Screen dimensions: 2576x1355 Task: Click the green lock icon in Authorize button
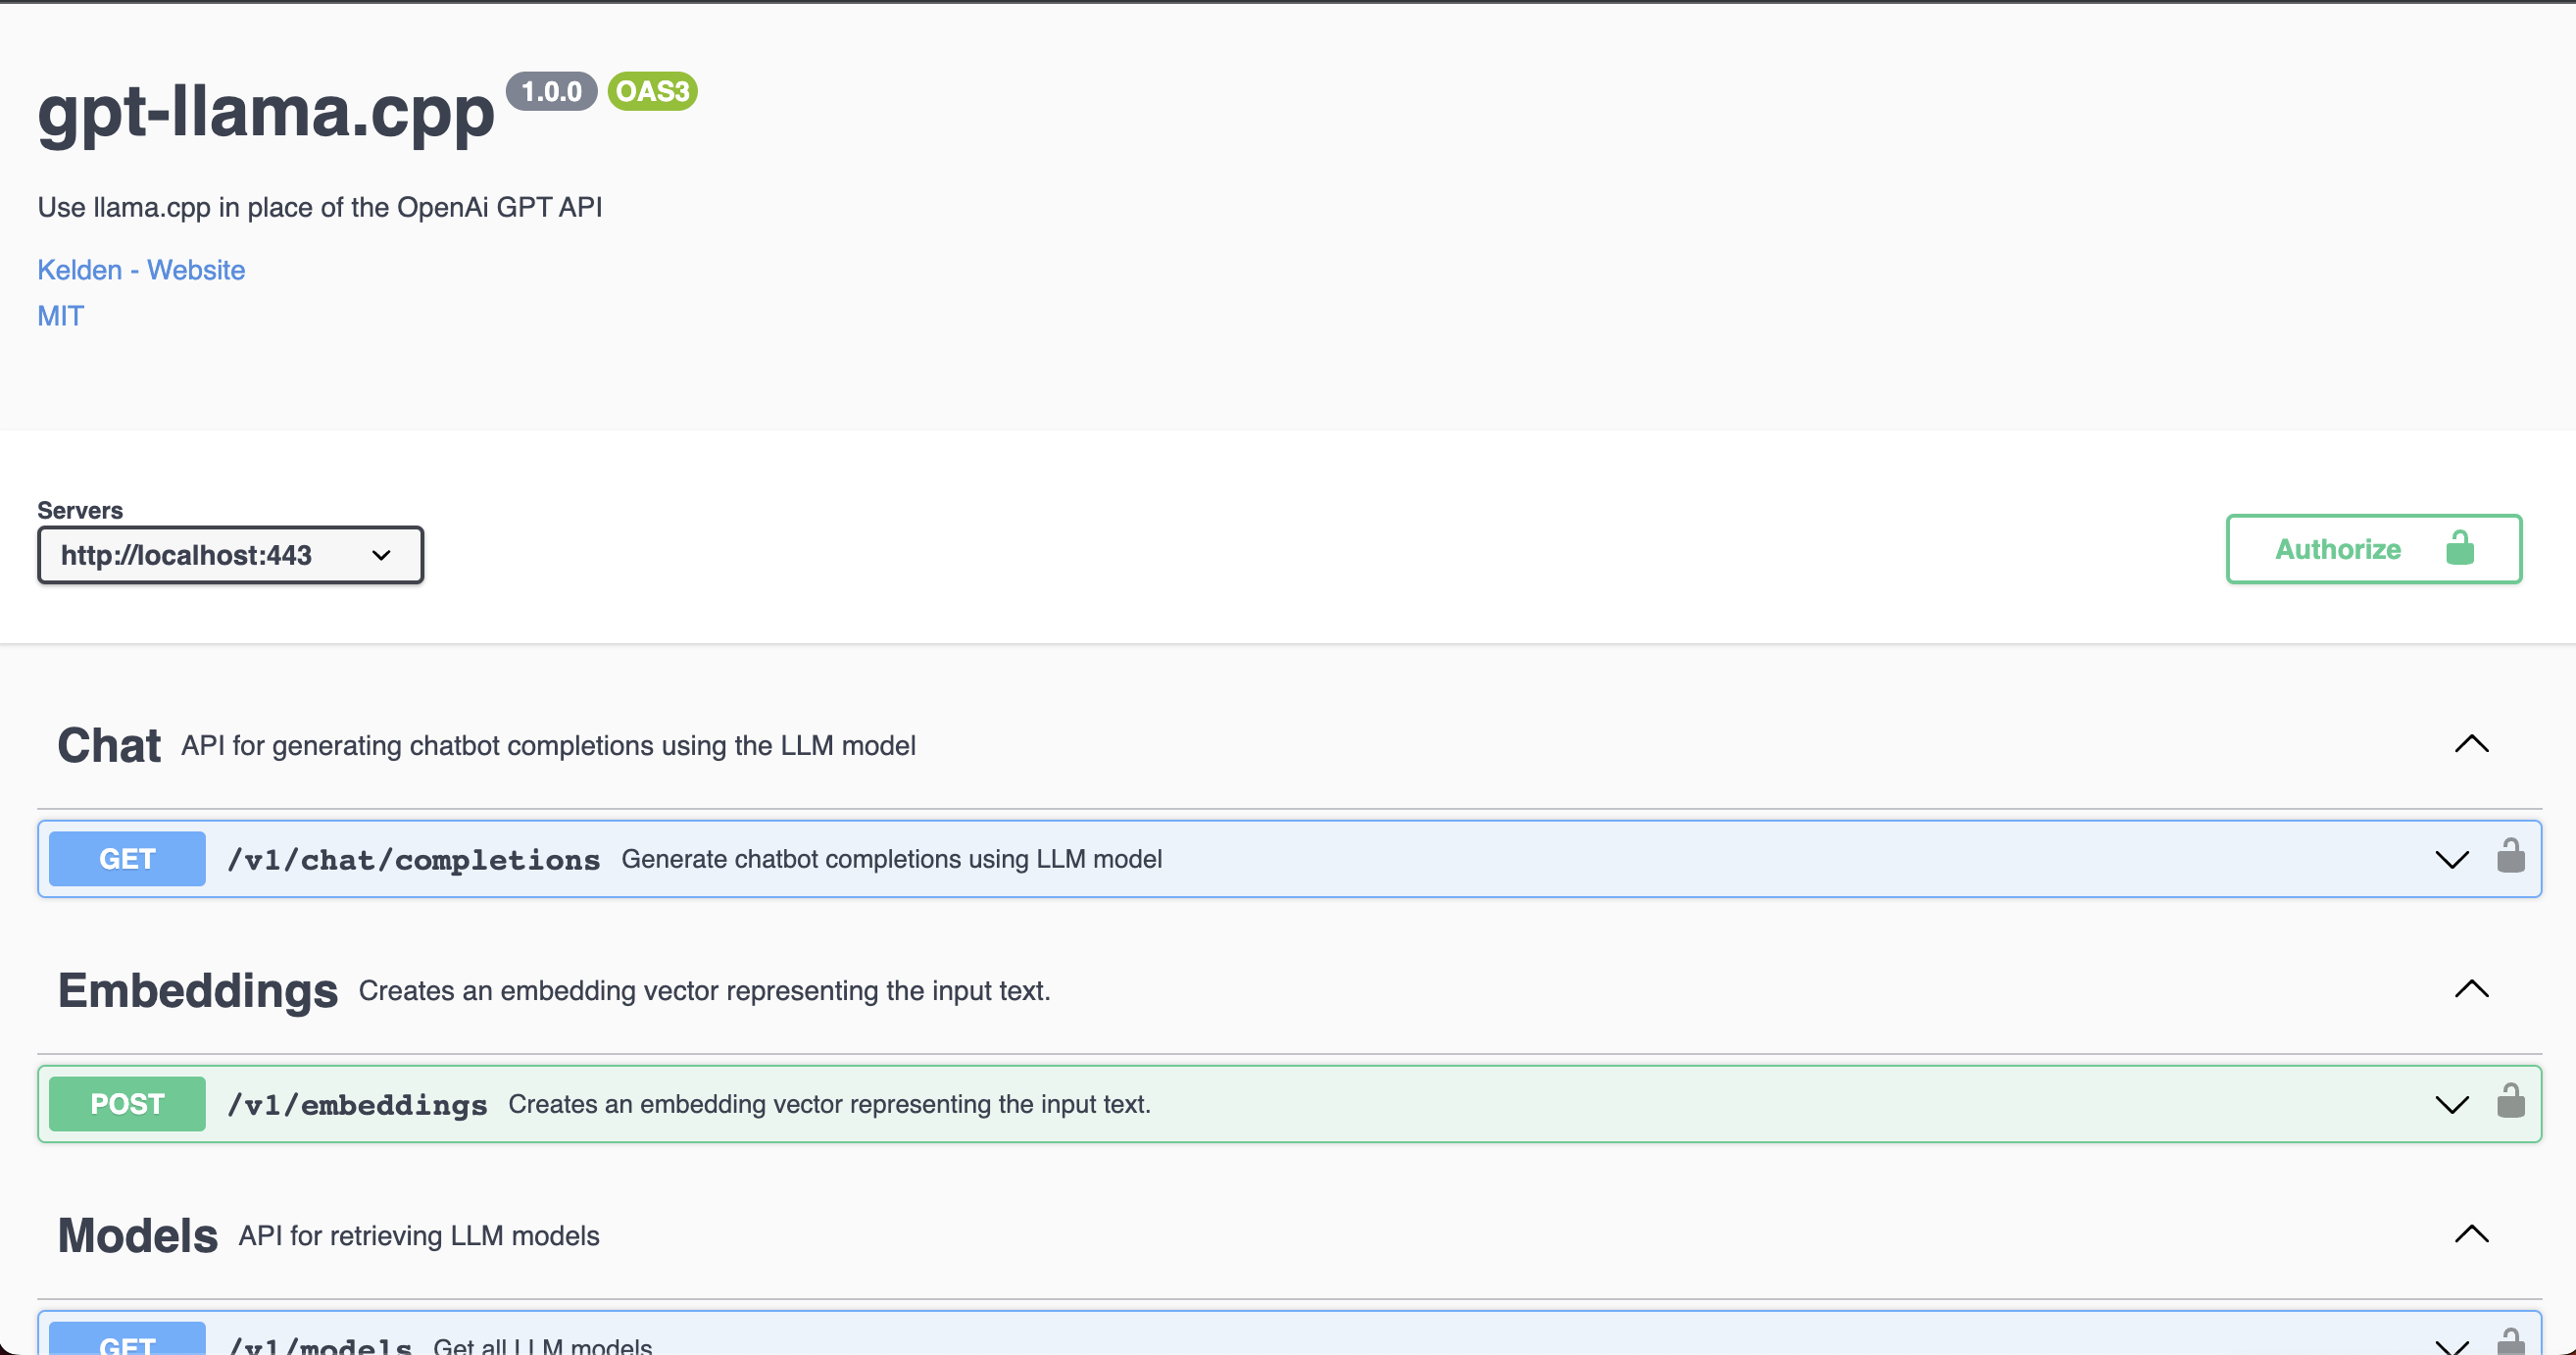[x=2459, y=549]
